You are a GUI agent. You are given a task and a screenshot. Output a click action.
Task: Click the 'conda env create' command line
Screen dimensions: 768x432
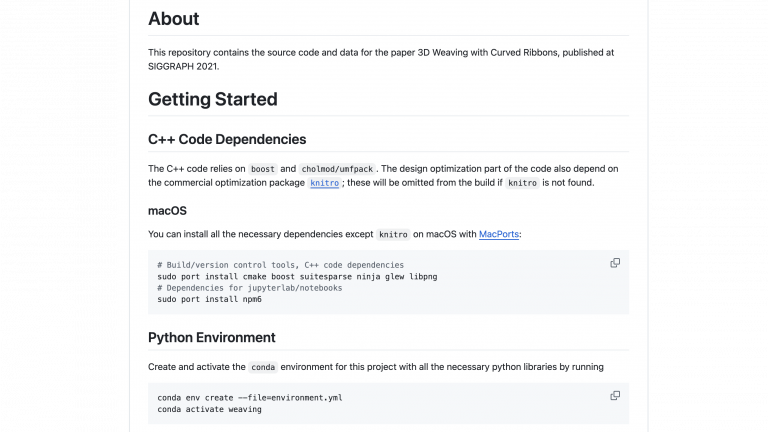click(x=249, y=397)
